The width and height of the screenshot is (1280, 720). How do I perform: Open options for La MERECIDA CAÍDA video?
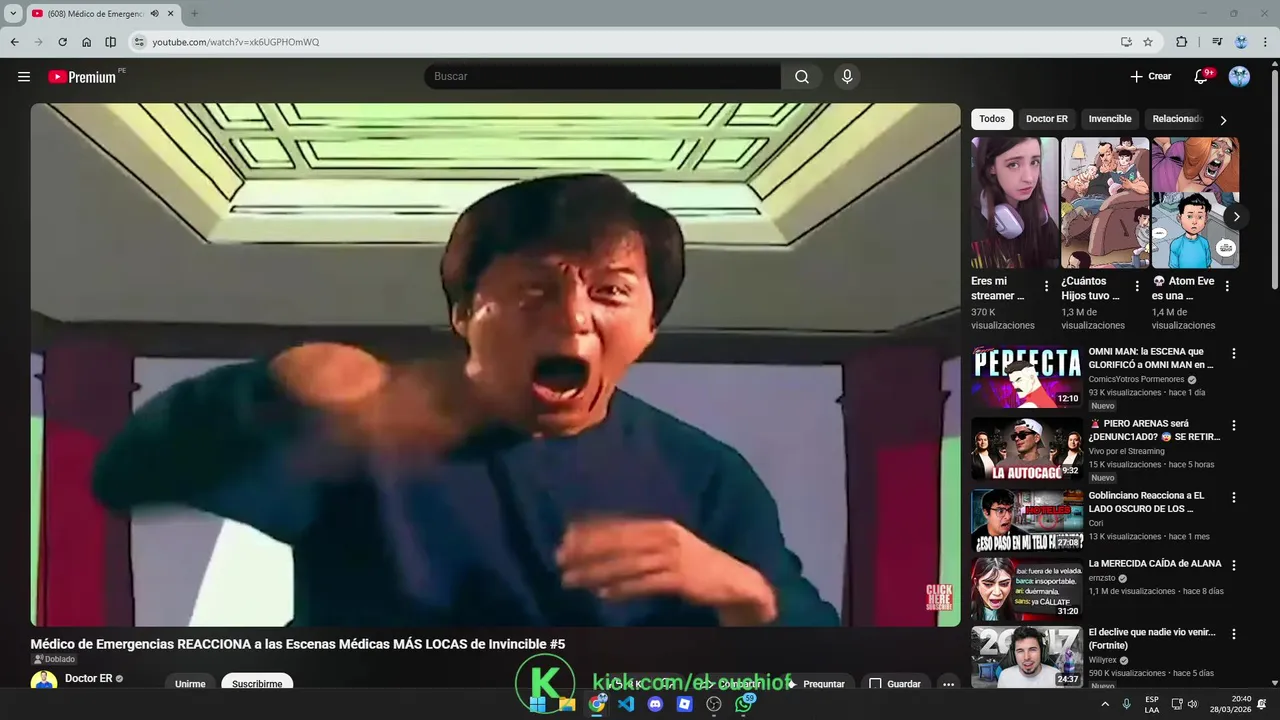click(x=1233, y=565)
